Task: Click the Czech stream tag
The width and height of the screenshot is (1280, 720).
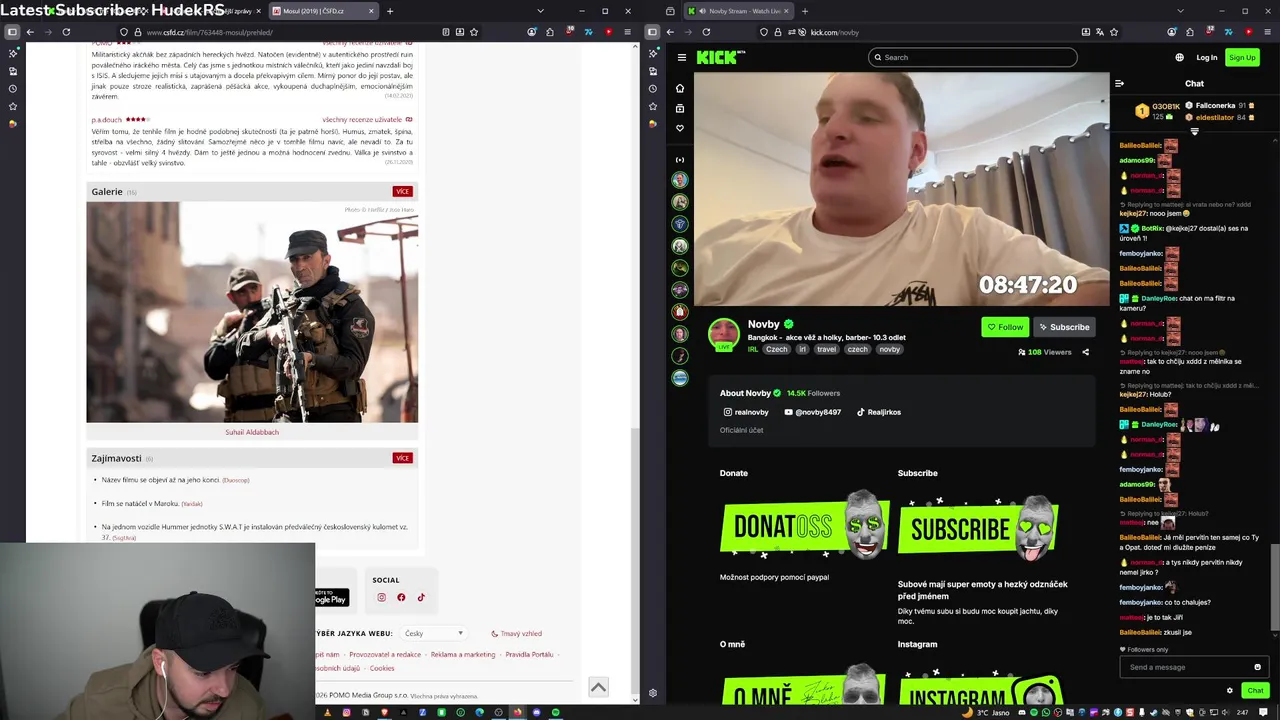Action: [777, 349]
